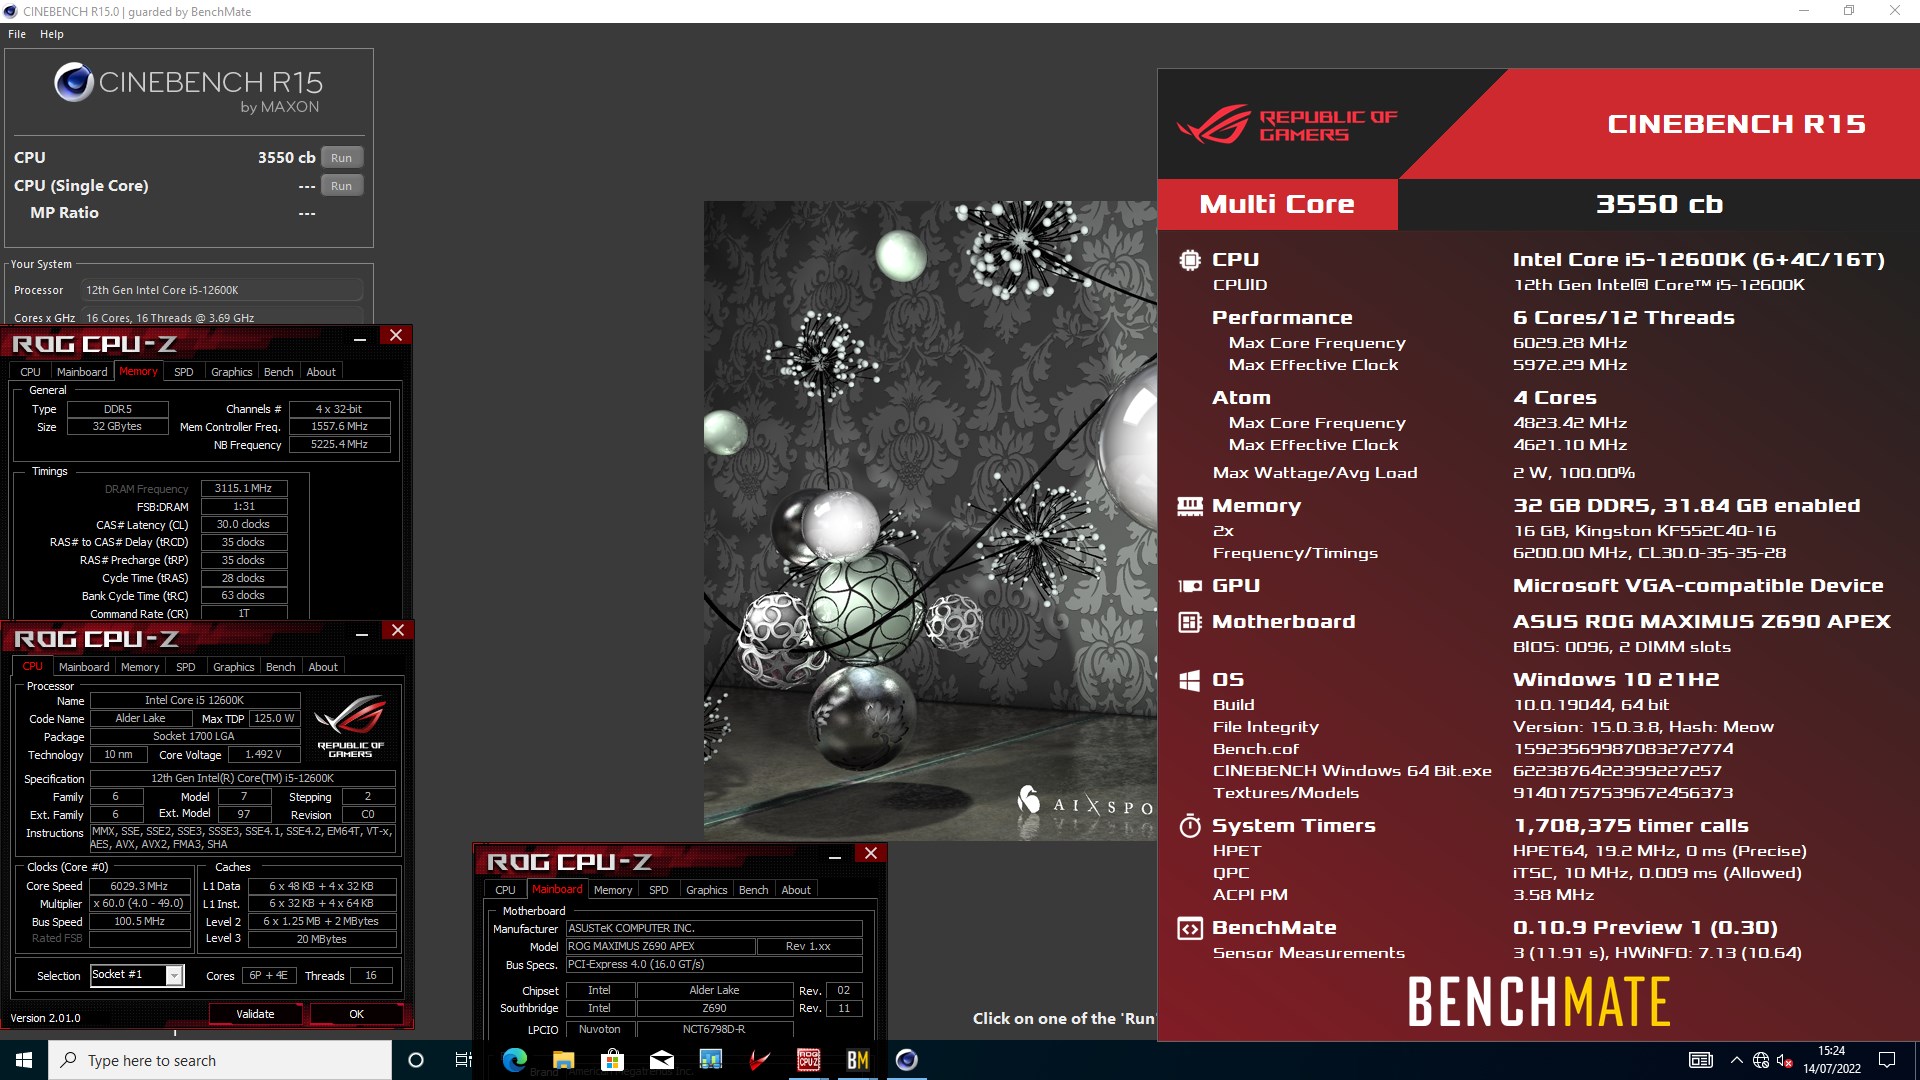Viewport: 1920px width, 1080px height.
Task: Open the touch keyboard tray icon
Action: [x=1701, y=1060]
